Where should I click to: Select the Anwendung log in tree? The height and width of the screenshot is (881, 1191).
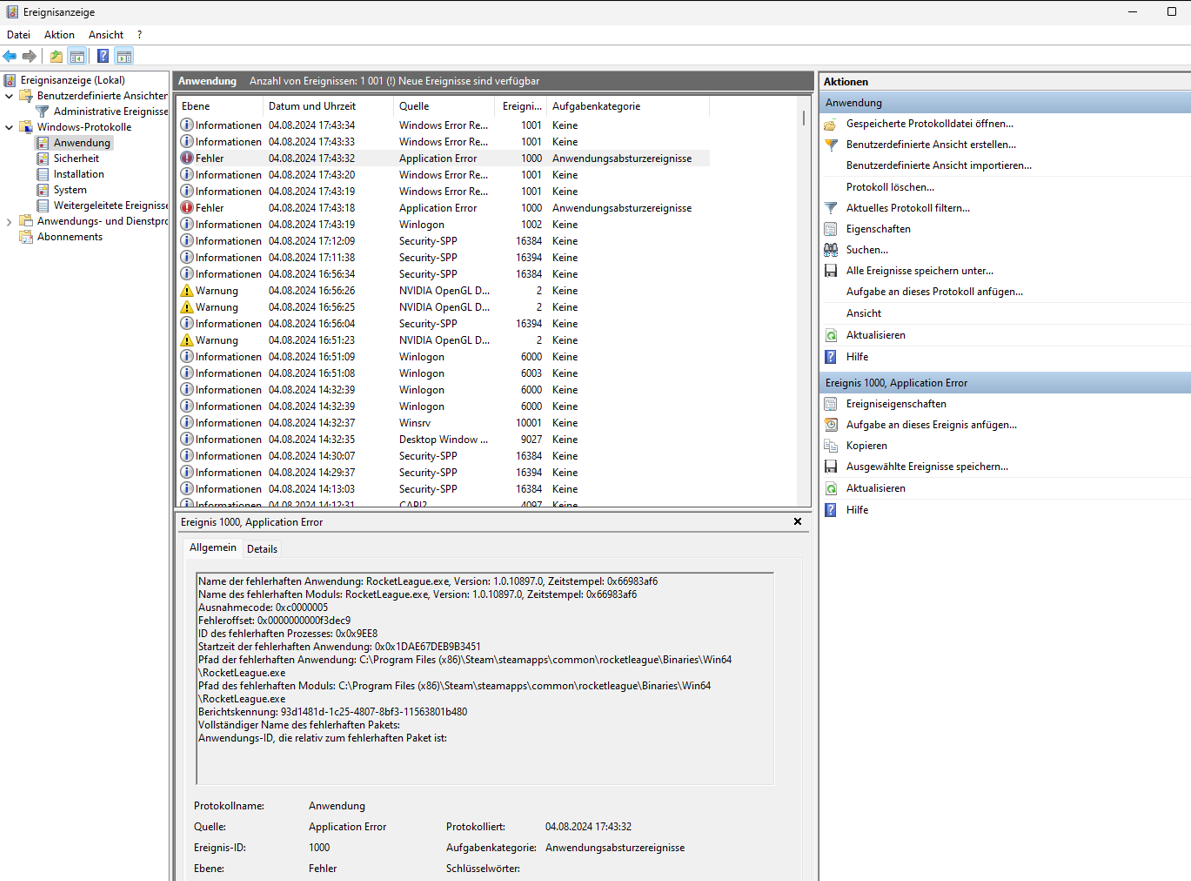click(82, 143)
